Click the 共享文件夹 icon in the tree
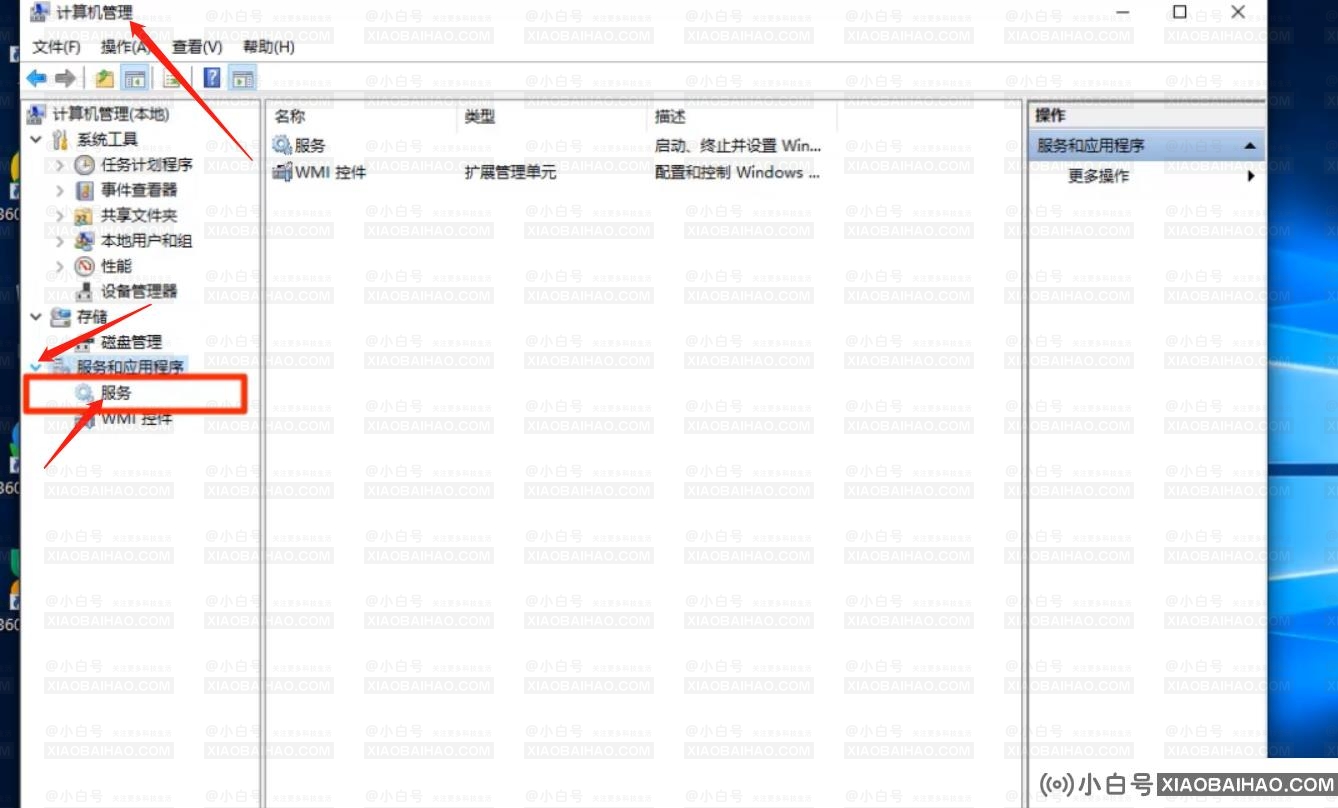The height and width of the screenshot is (808, 1338). pos(85,215)
